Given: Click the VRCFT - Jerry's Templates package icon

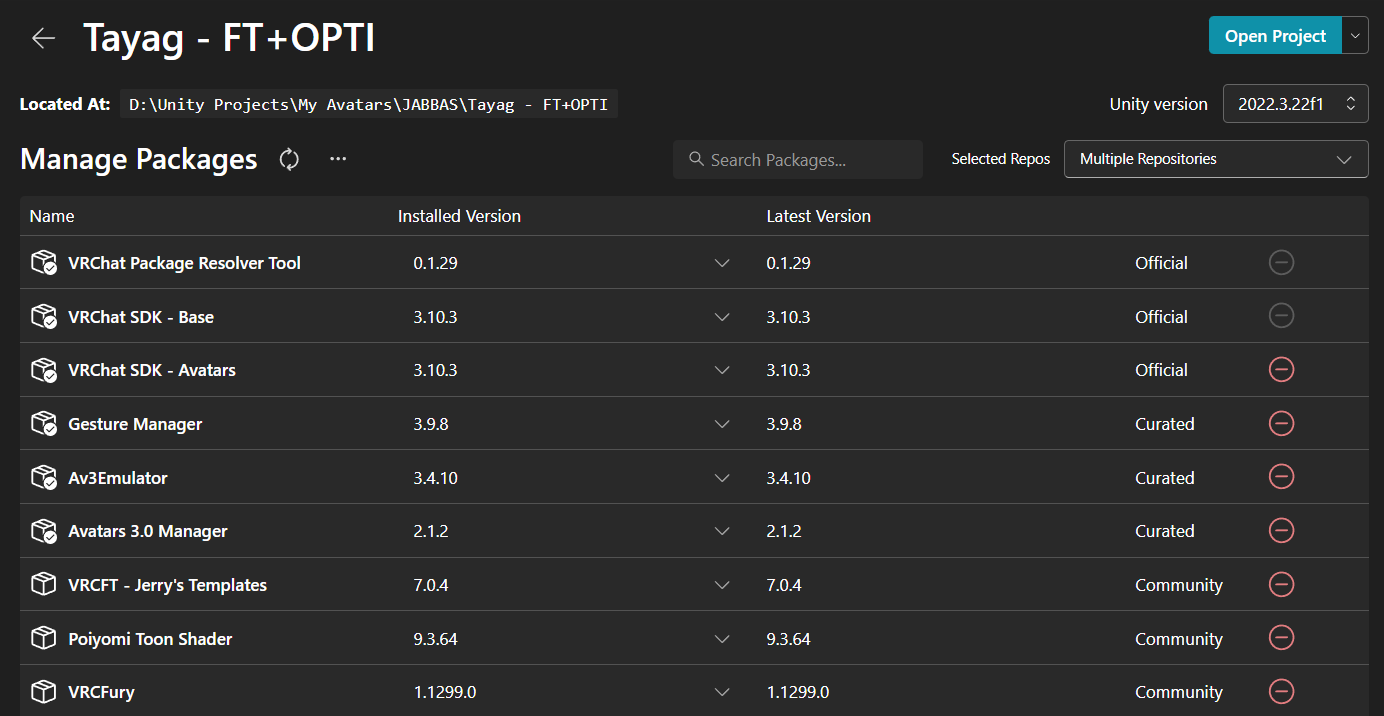Looking at the screenshot, I should pos(43,584).
